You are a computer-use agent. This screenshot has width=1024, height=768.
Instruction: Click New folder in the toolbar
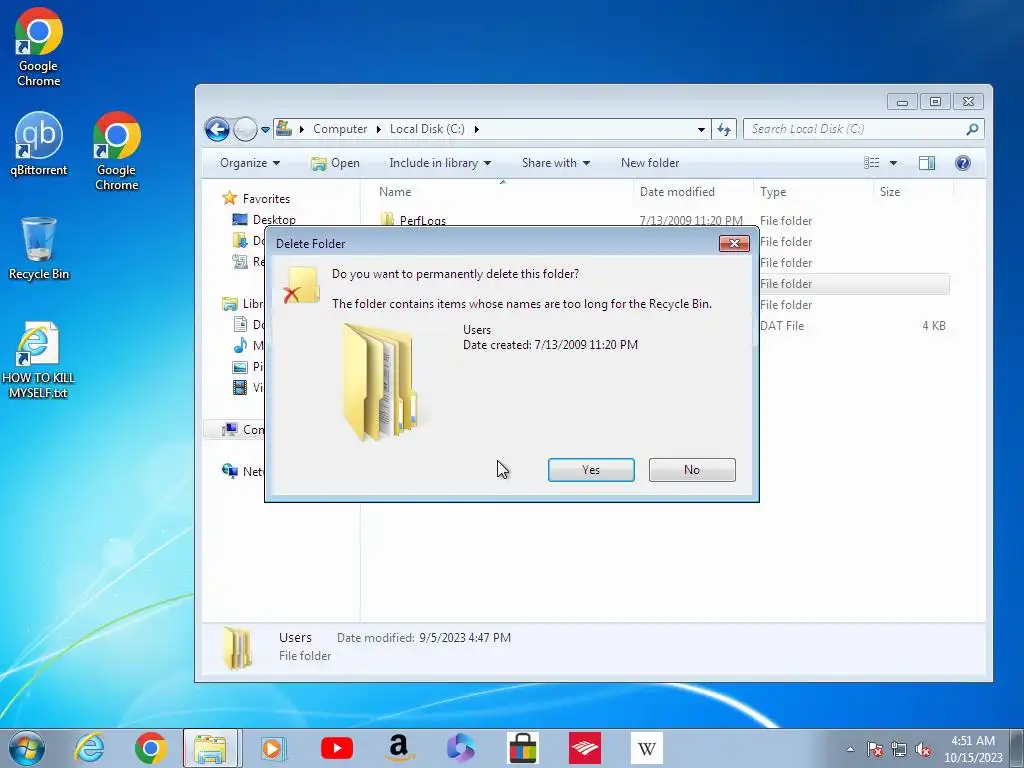[650, 163]
